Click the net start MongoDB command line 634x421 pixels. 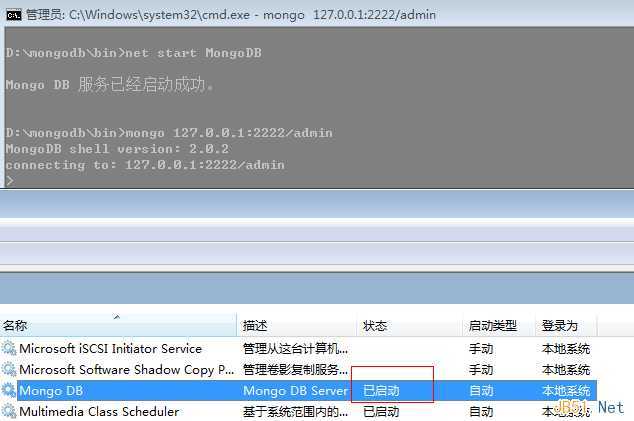[134, 53]
